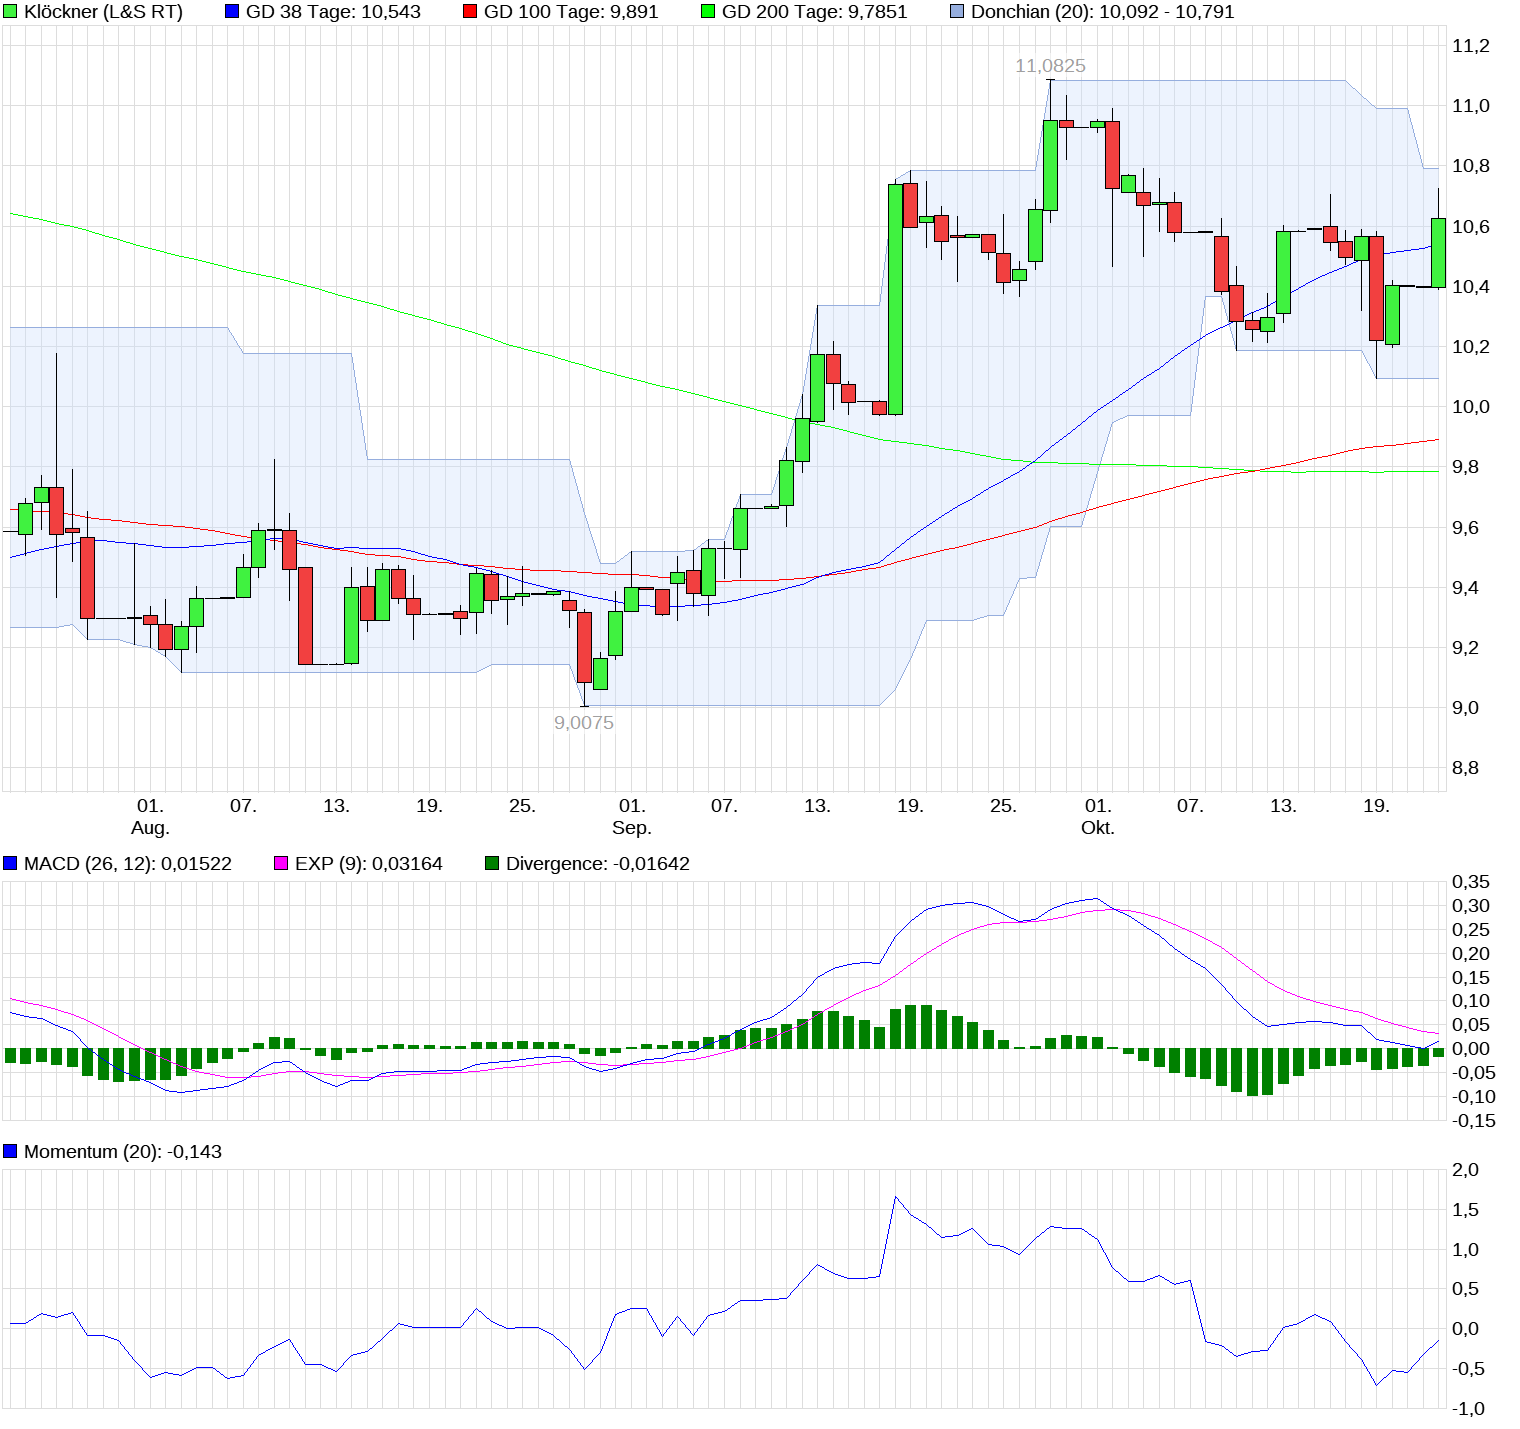Click the '2,0' Momentum axis label
The height and width of the screenshot is (1429, 1520).
[x=1465, y=1170]
